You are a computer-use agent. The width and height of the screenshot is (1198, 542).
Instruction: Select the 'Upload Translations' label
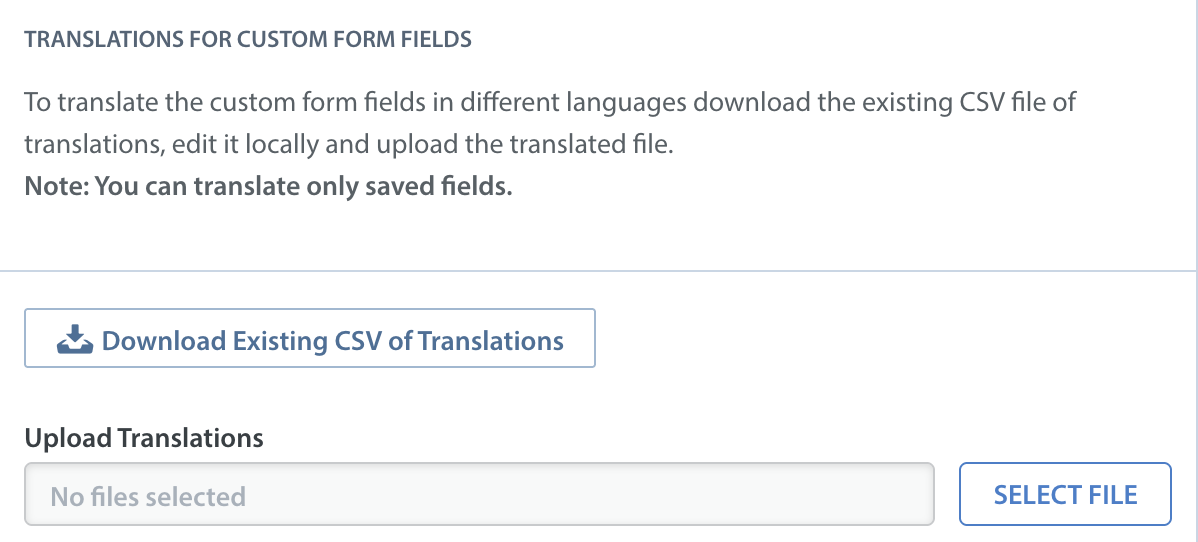(x=144, y=438)
